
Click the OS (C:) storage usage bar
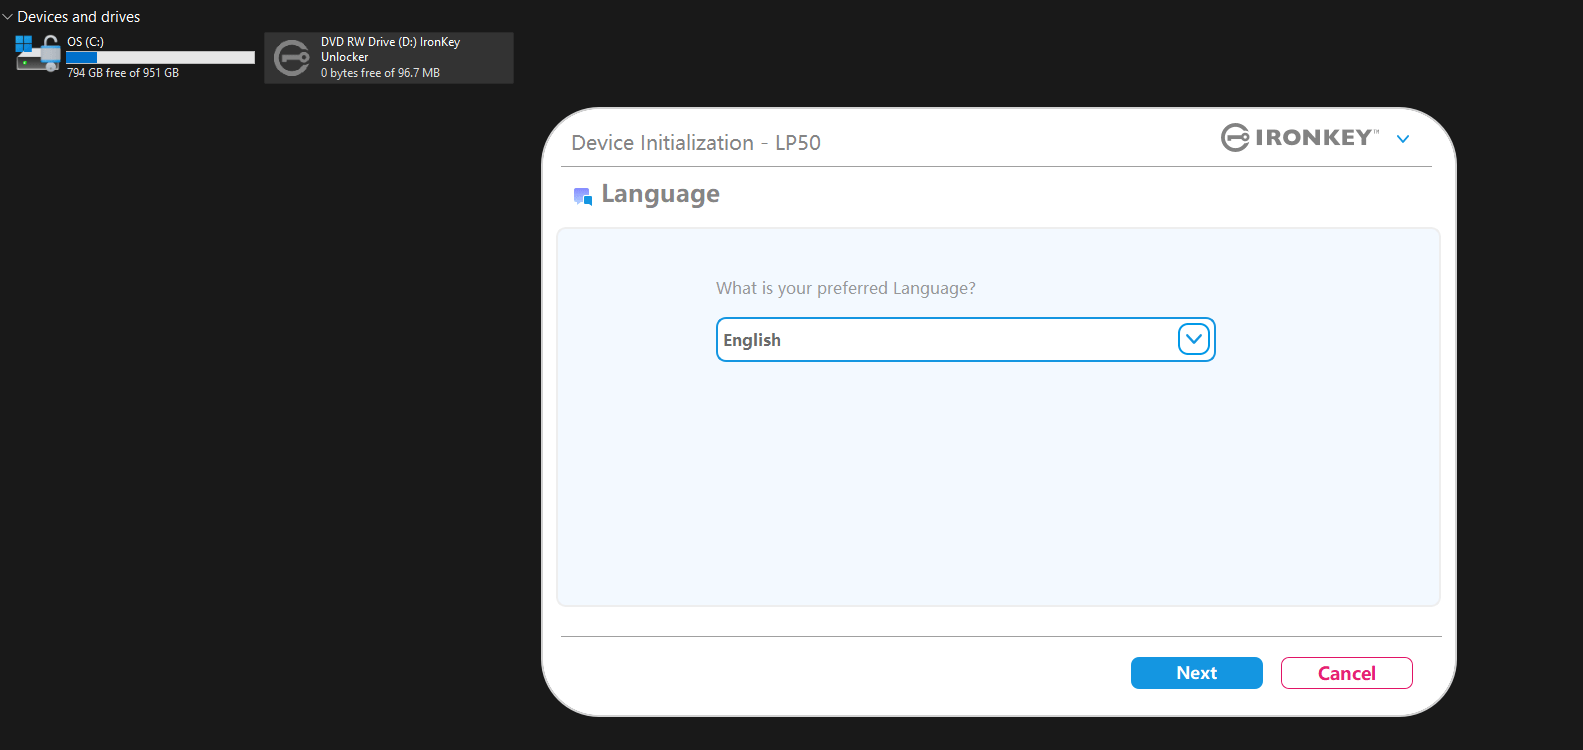coord(160,58)
